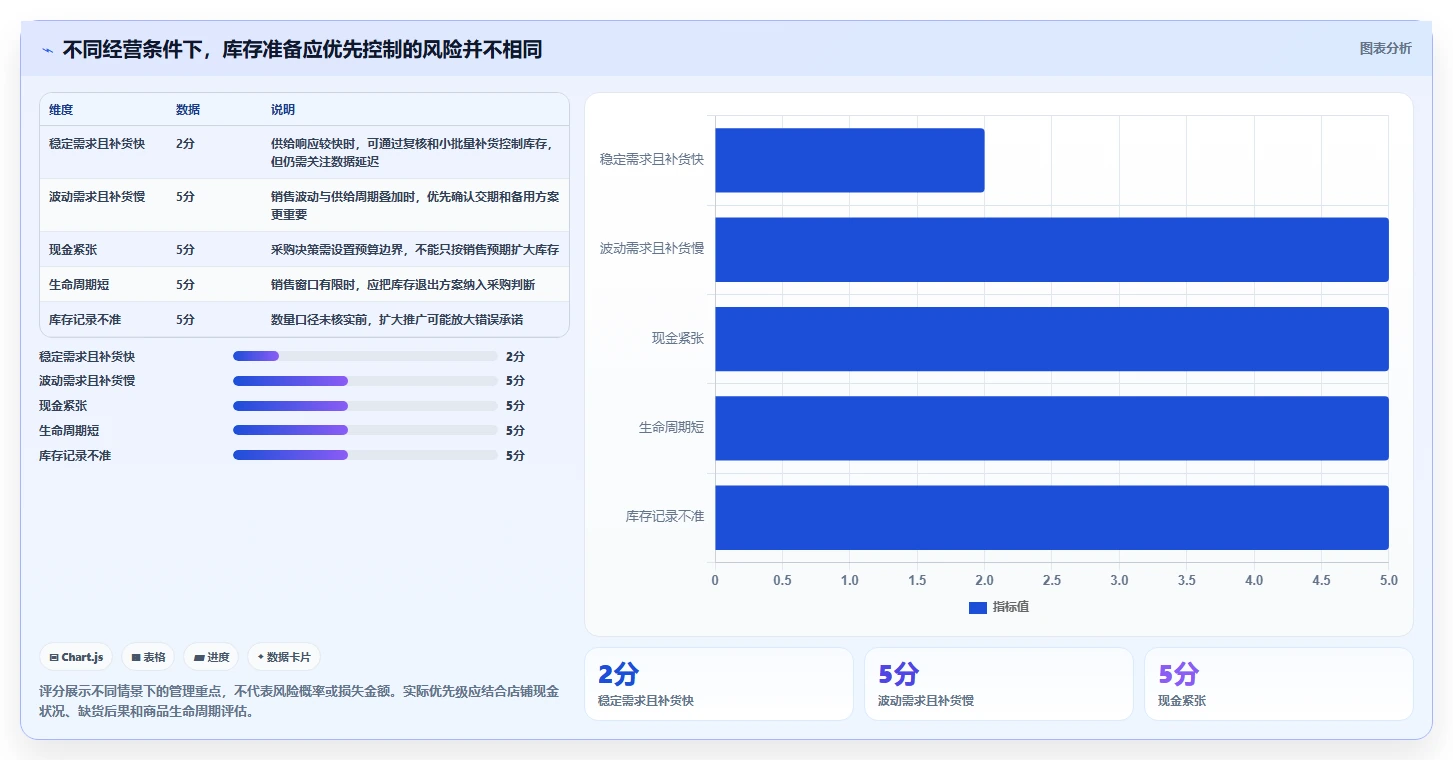Open the 2分 稳定需求且补货快 data card

click(x=719, y=684)
